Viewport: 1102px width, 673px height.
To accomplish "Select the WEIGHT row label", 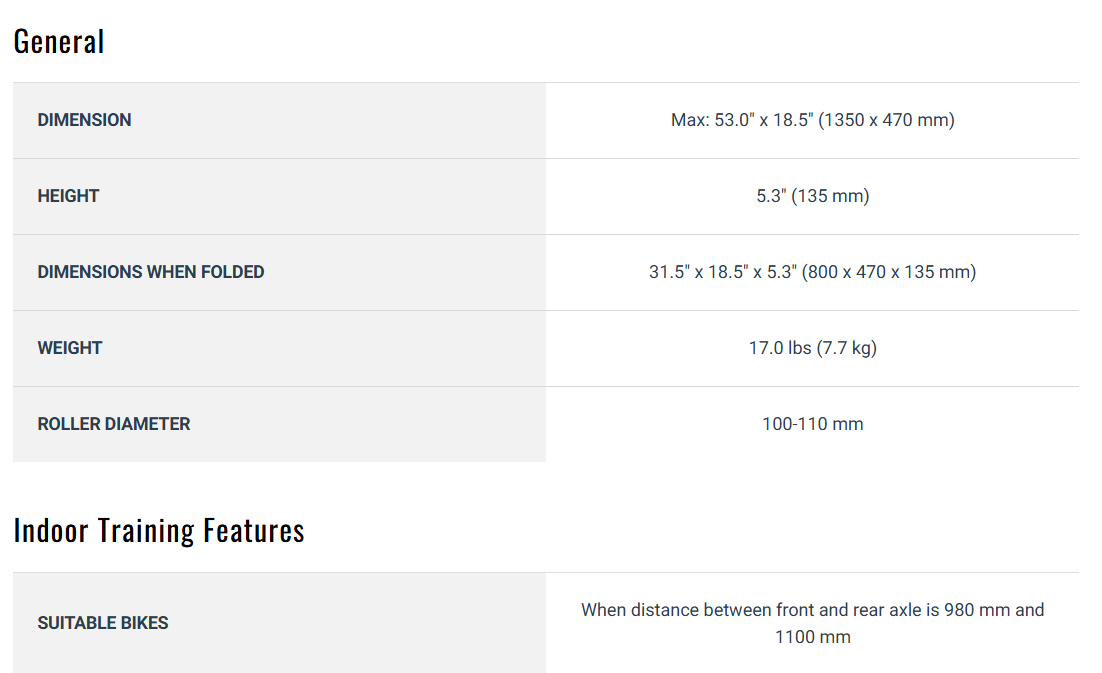I will click(x=70, y=348).
